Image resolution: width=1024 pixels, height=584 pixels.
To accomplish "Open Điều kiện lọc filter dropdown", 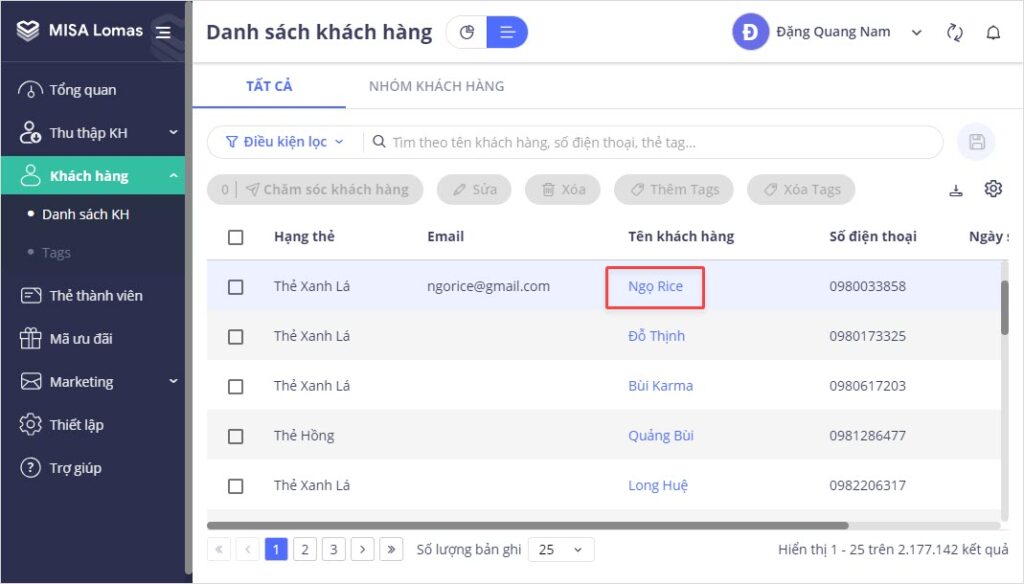I will coord(284,142).
